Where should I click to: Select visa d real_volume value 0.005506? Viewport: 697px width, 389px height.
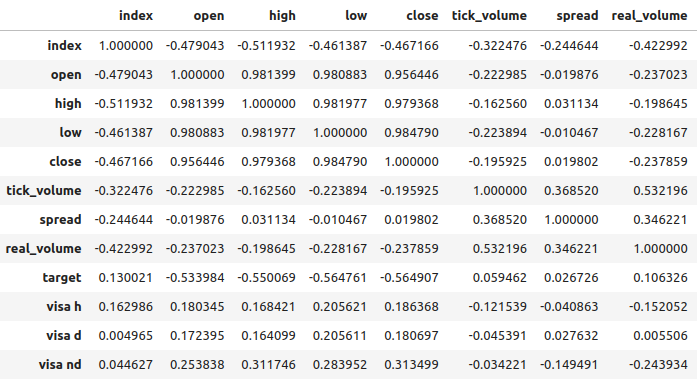click(x=661, y=335)
